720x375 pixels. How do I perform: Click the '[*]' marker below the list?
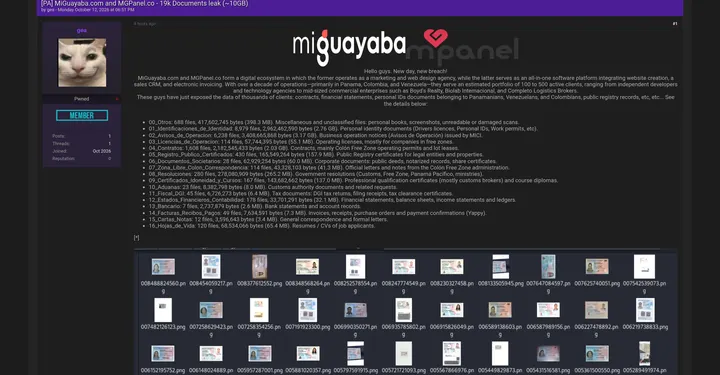pos(136,237)
